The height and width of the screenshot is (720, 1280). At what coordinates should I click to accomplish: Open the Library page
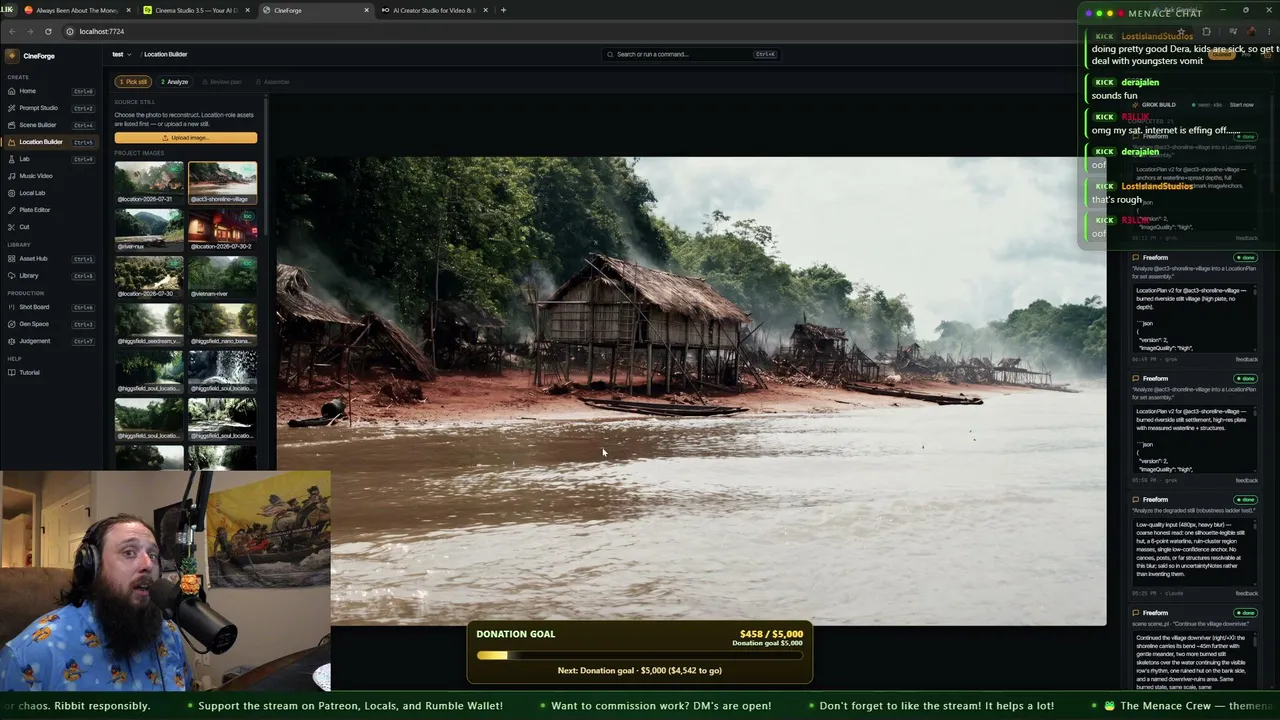point(50,276)
